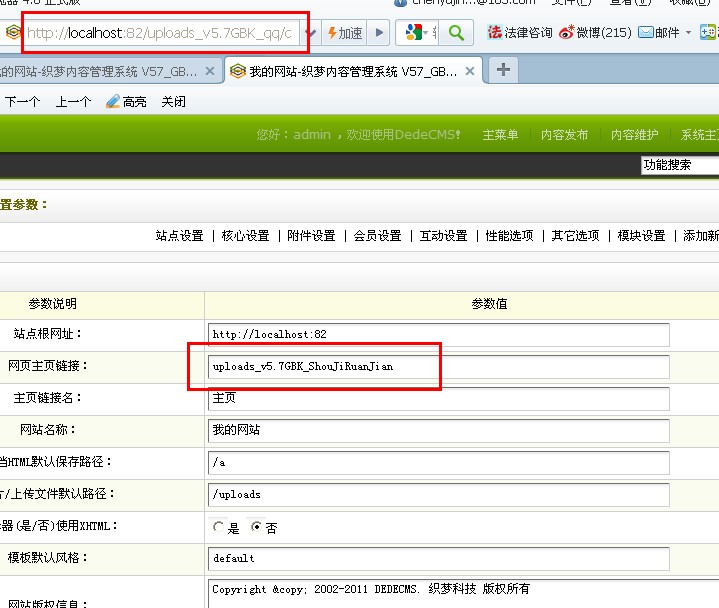Click the 网站名称 input field
The image size is (719, 608).
pos(438,431)
